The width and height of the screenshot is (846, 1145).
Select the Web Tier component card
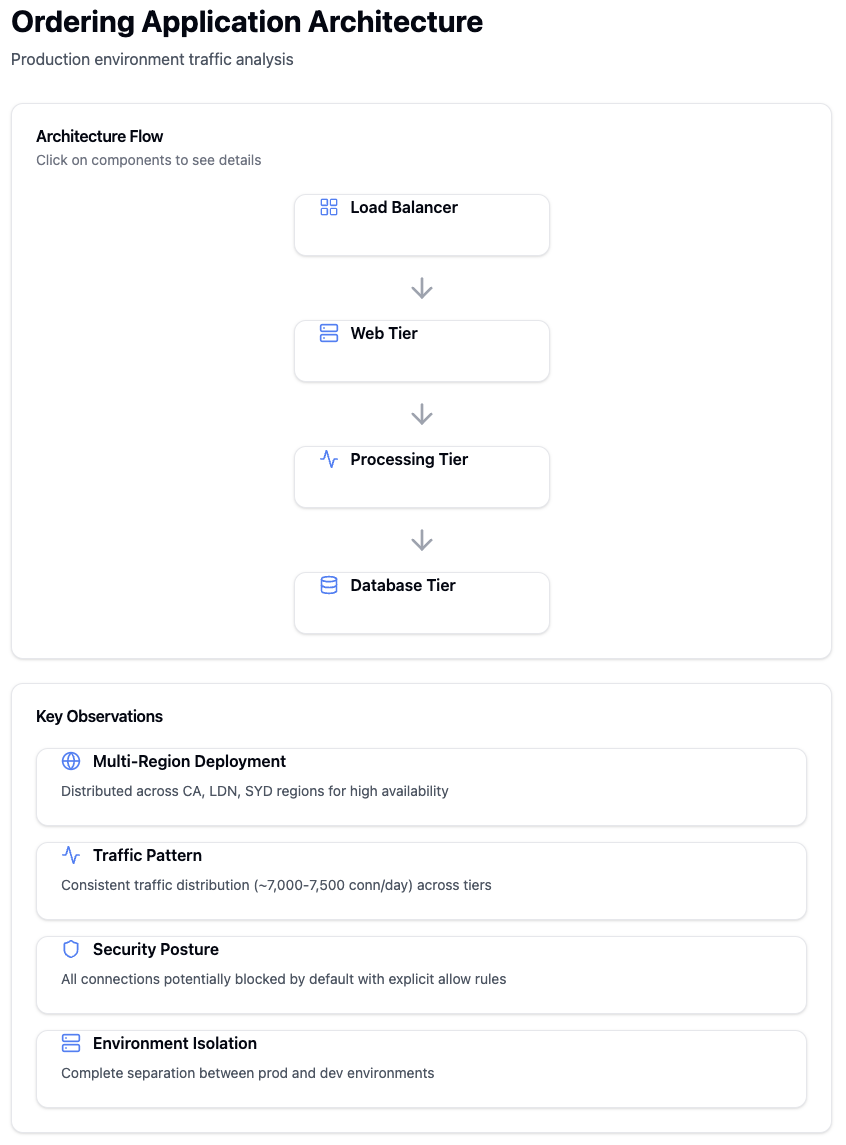tap(422, 351)
